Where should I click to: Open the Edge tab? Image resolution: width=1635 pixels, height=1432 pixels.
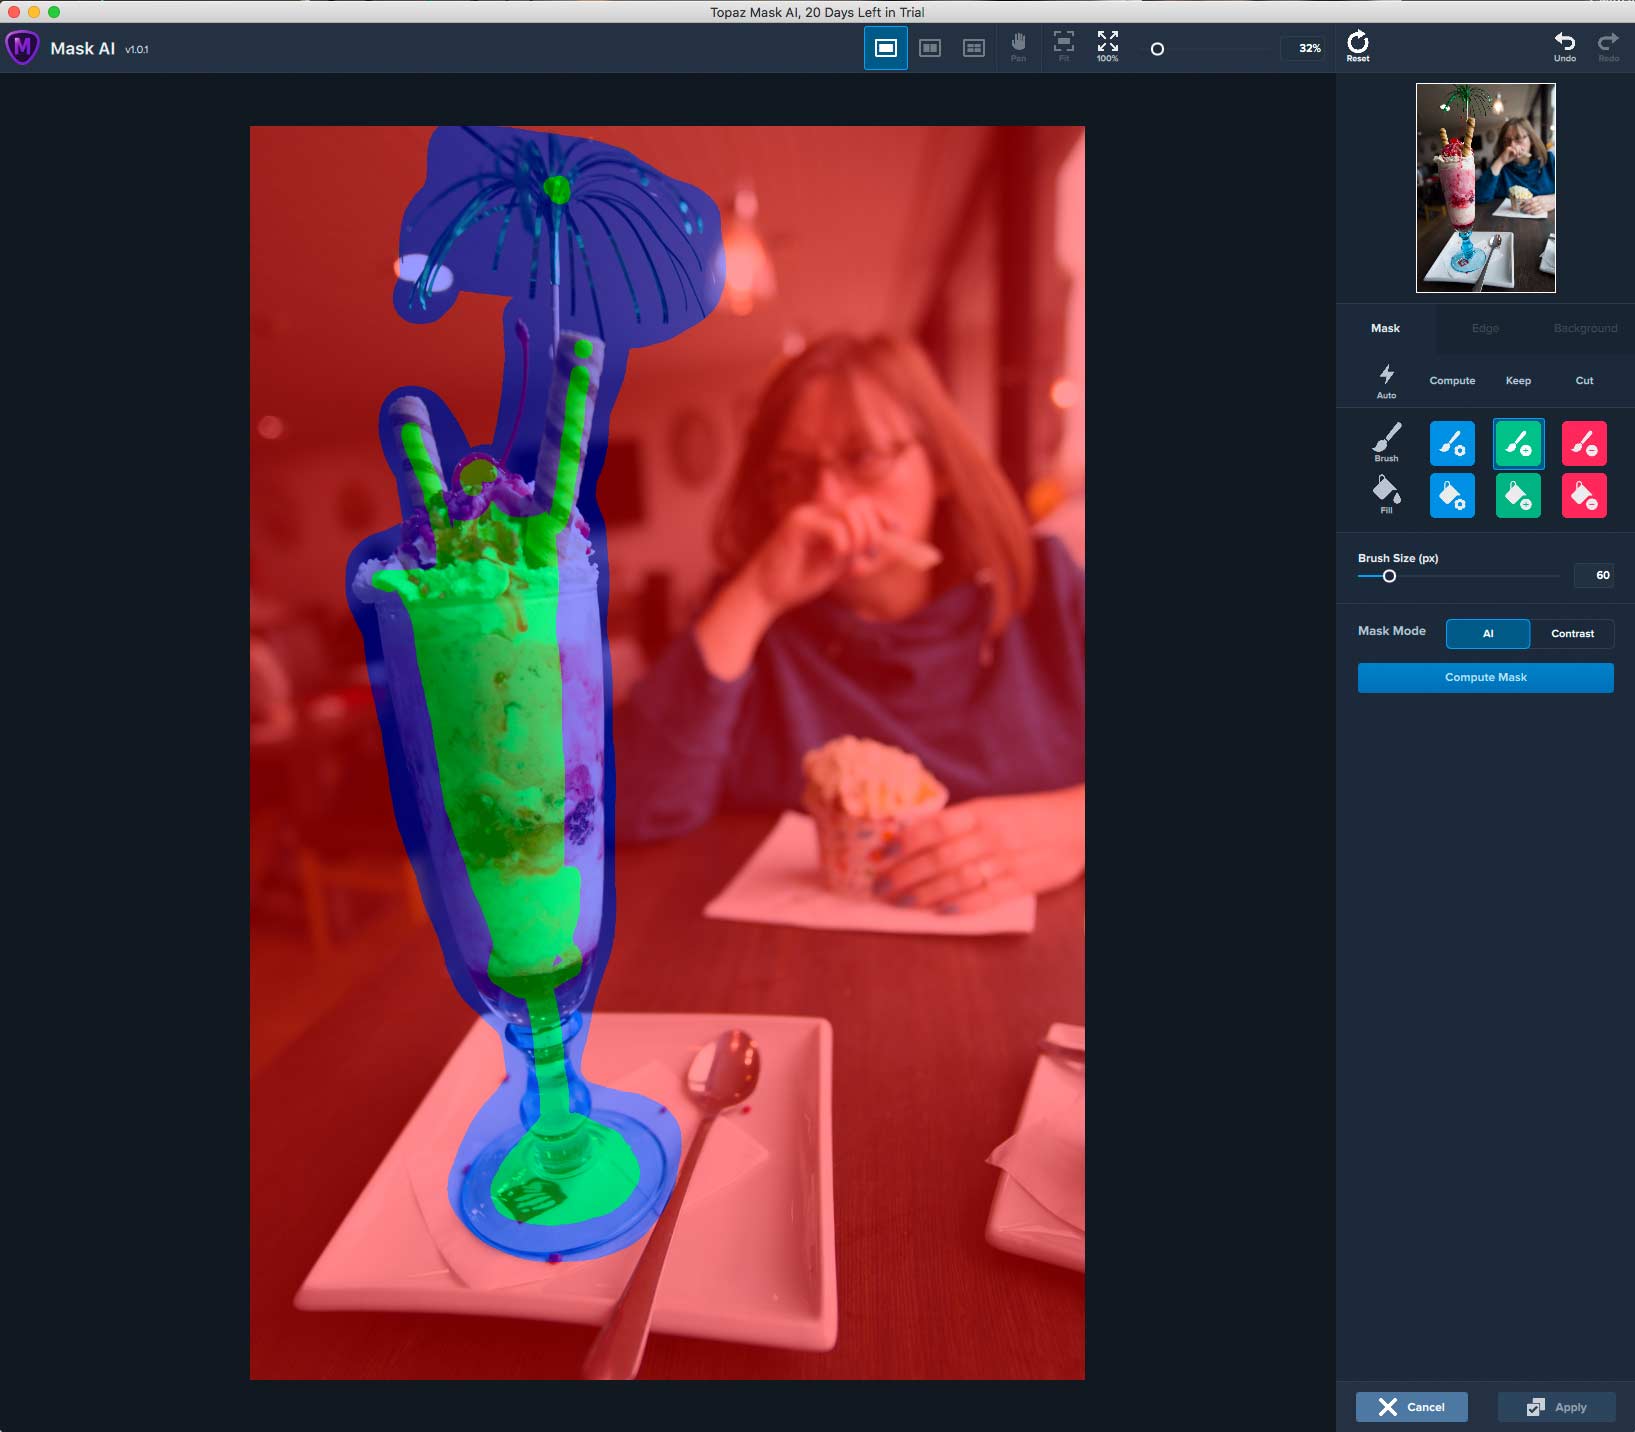coord(1485,328)
